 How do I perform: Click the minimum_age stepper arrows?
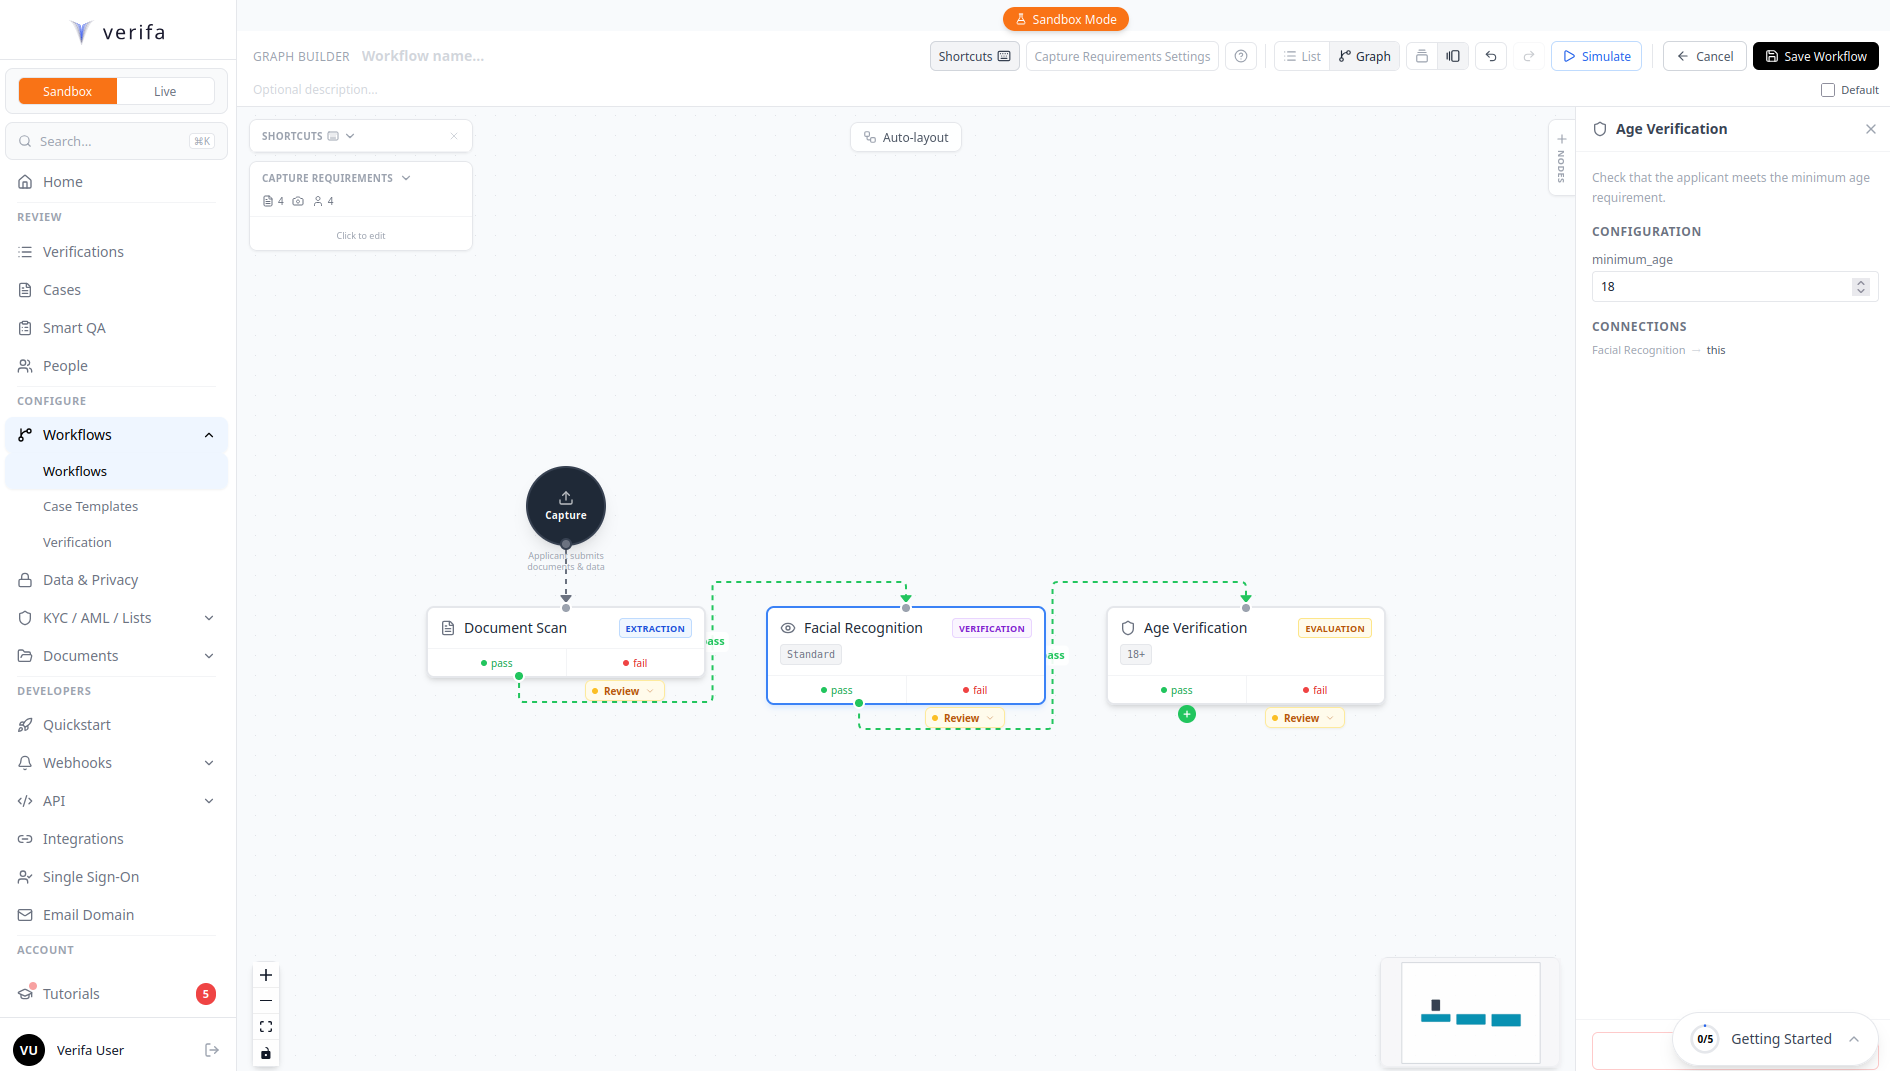1860,287
